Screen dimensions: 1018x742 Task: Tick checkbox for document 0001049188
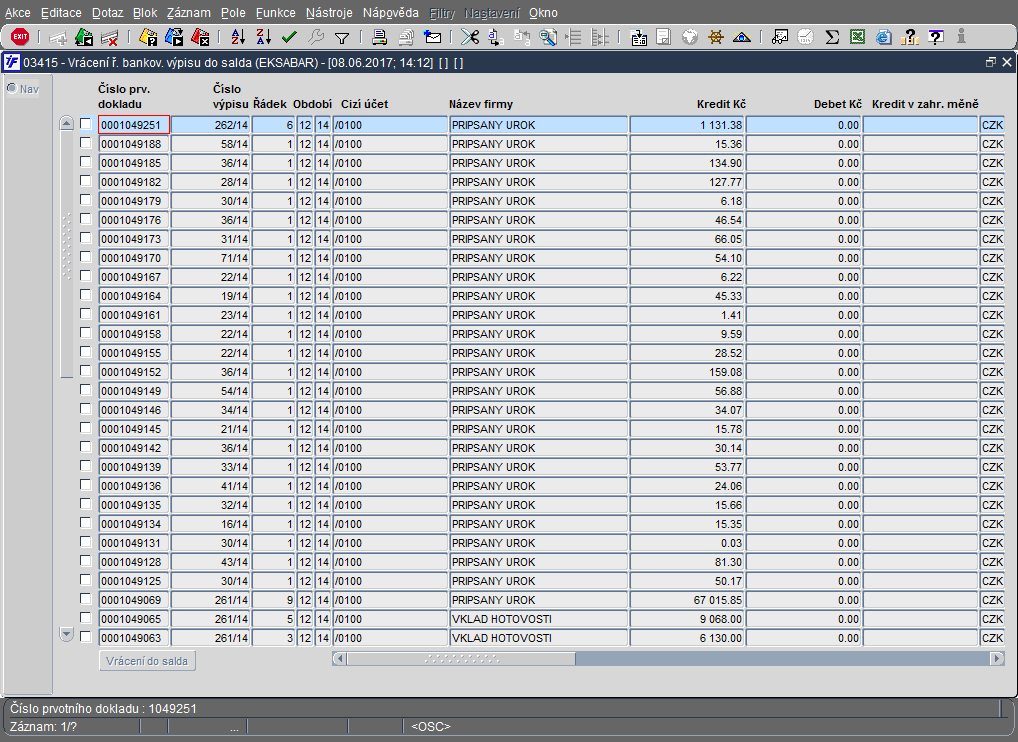pyautogui.click(x=86, y=143)
